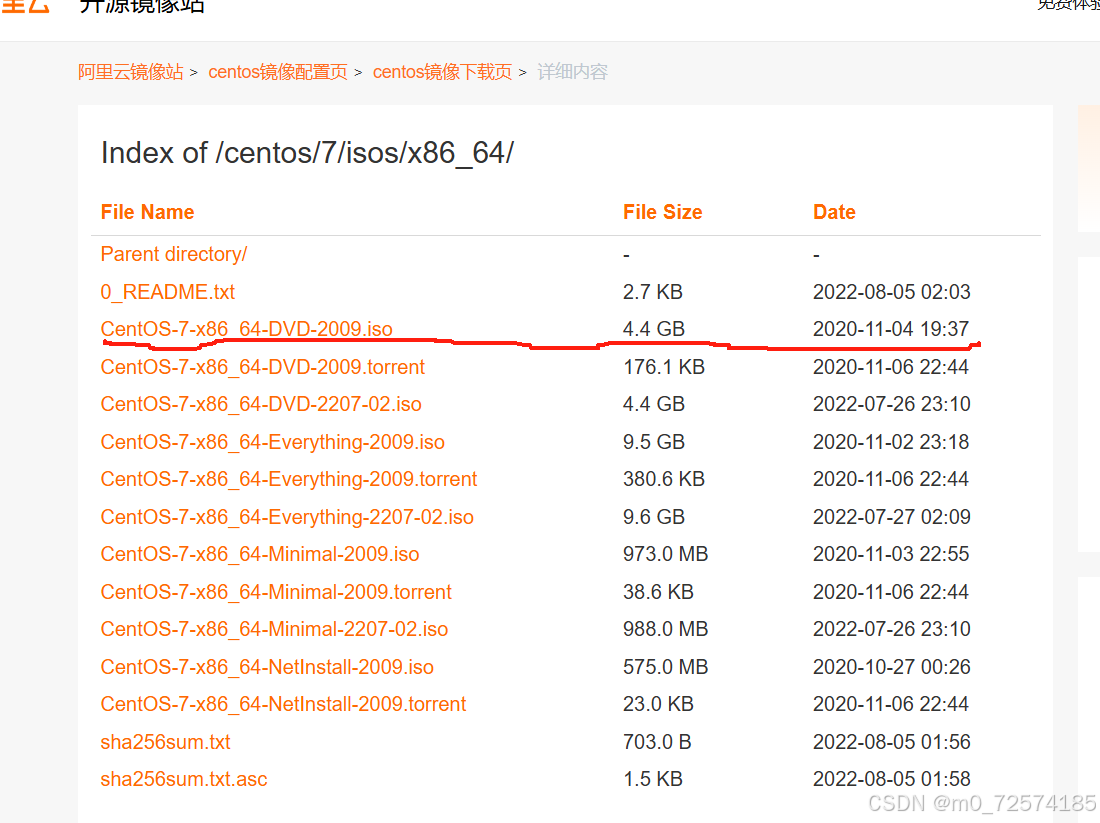Download CentOS-7-x86_64-DVD-2207-02.iso

point(261,404)
